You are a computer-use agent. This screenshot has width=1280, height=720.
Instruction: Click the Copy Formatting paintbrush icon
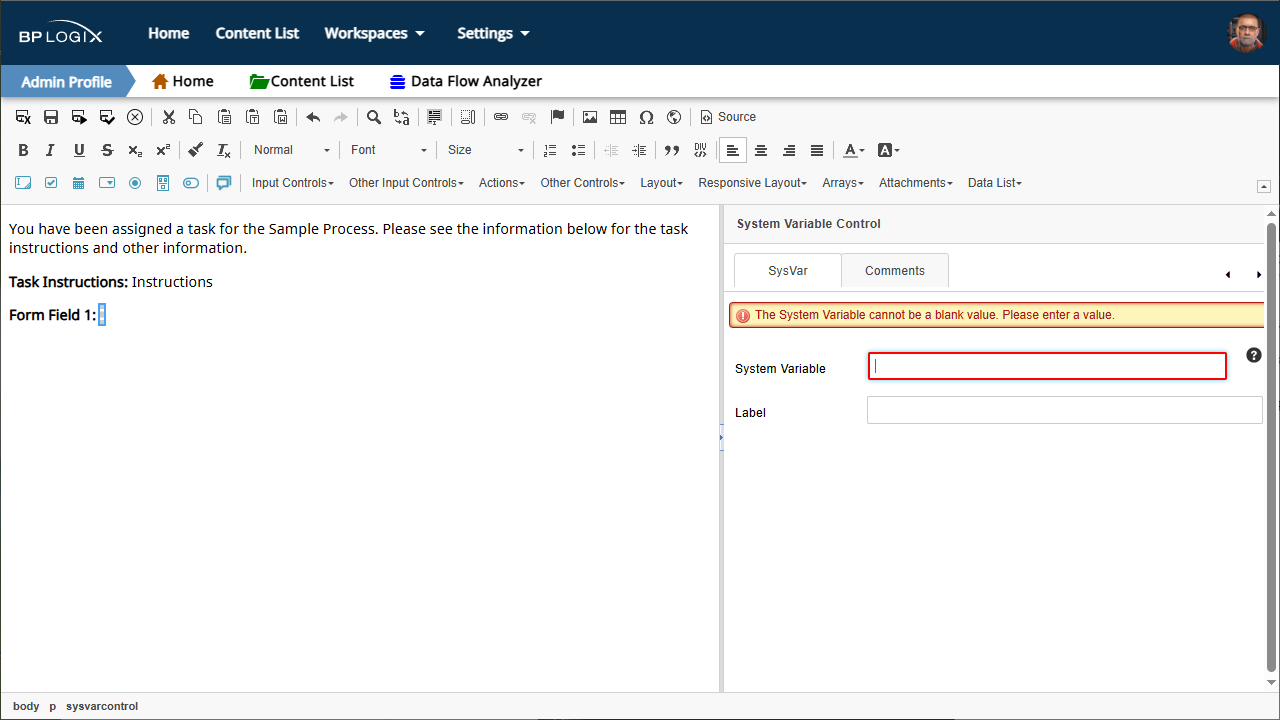pos(196,150)
